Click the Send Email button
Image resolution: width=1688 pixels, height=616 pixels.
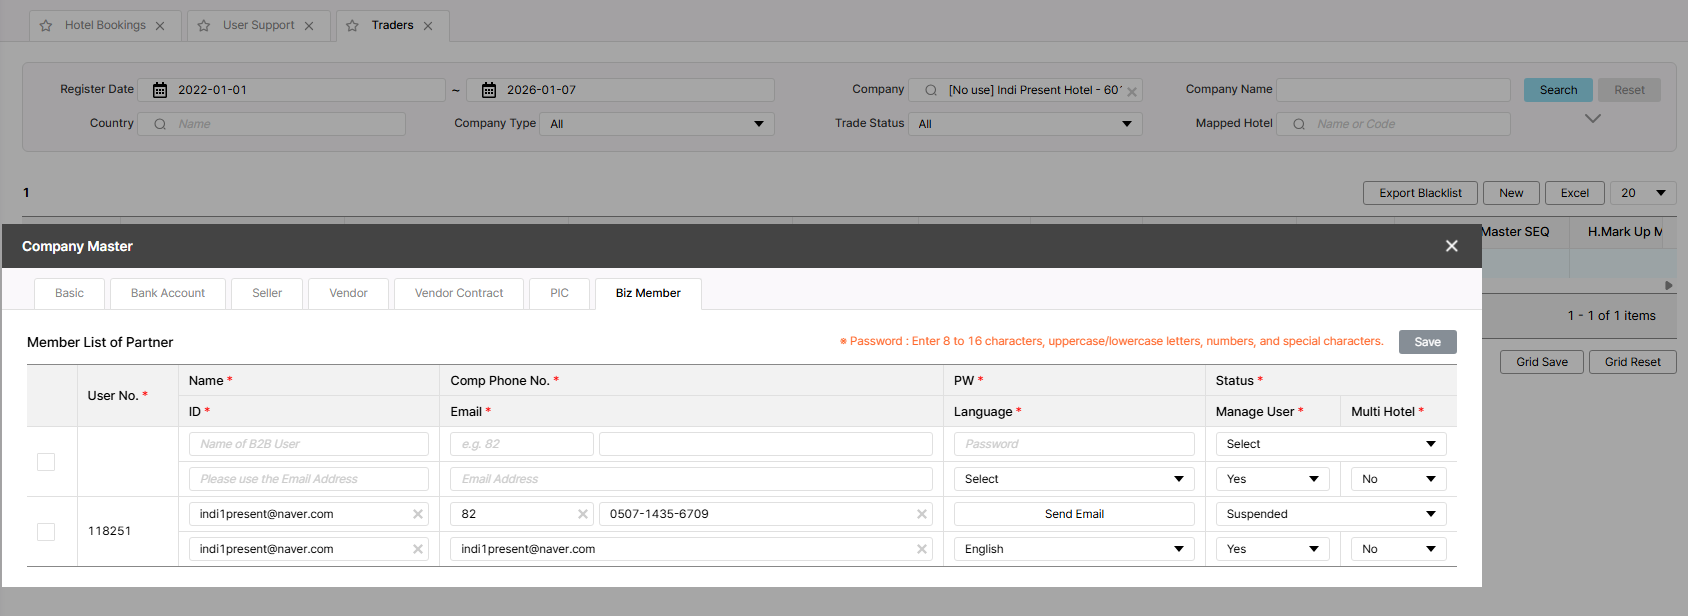1074,514
